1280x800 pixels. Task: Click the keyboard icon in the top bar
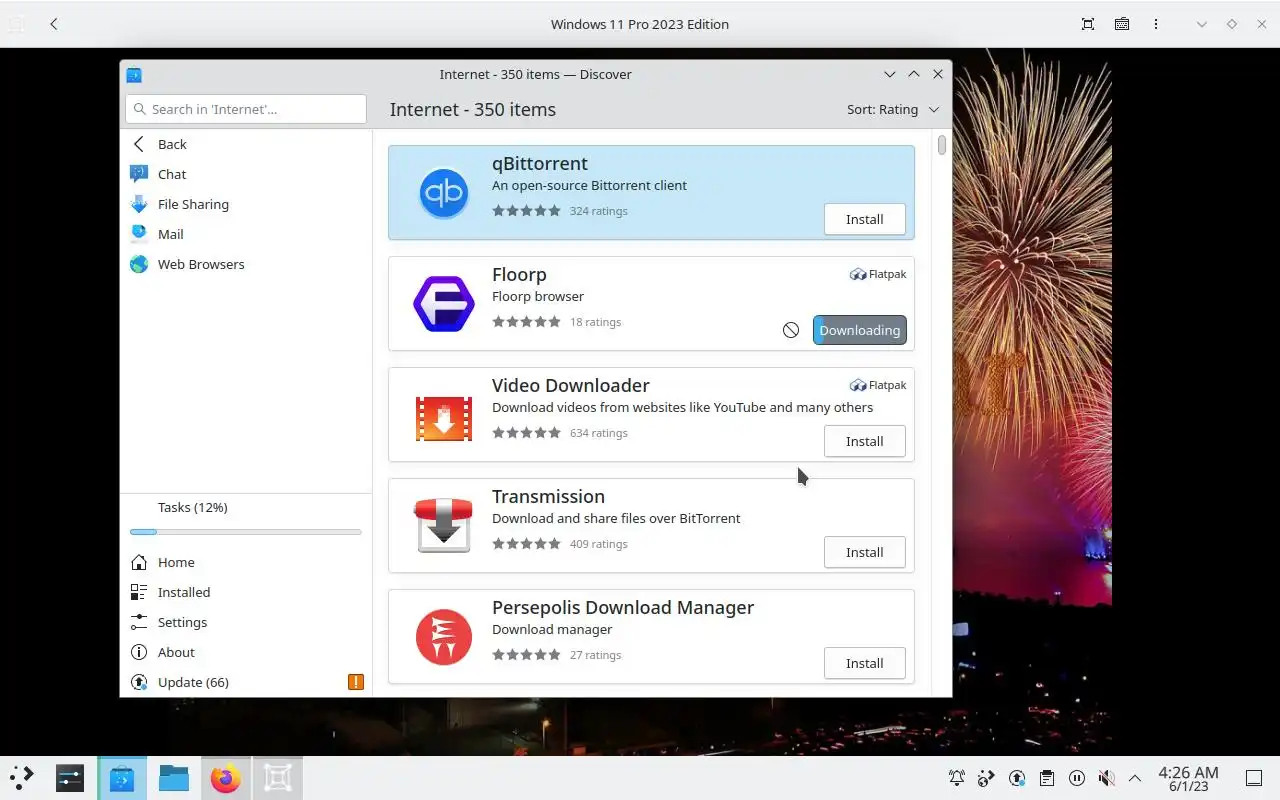[x=1122, y=24]
